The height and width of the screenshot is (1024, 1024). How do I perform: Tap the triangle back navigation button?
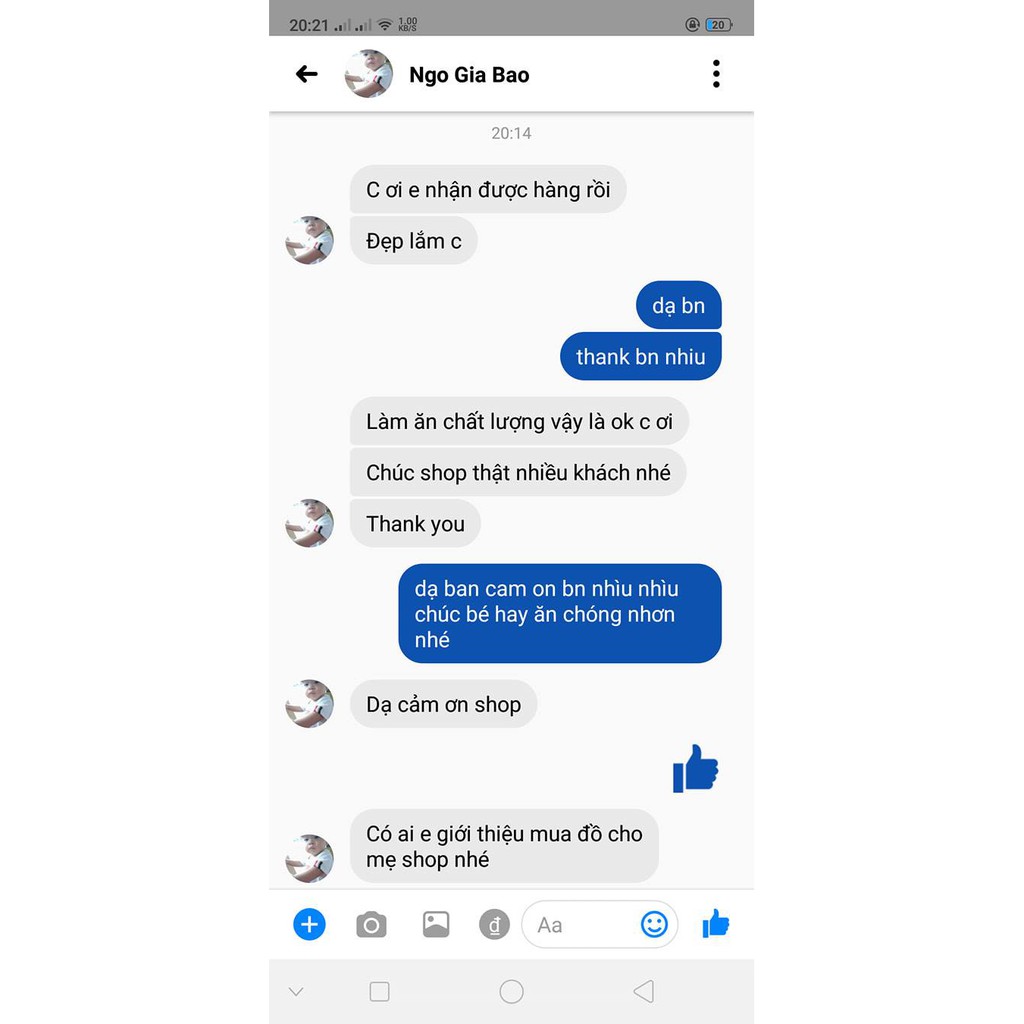[644, 991]
